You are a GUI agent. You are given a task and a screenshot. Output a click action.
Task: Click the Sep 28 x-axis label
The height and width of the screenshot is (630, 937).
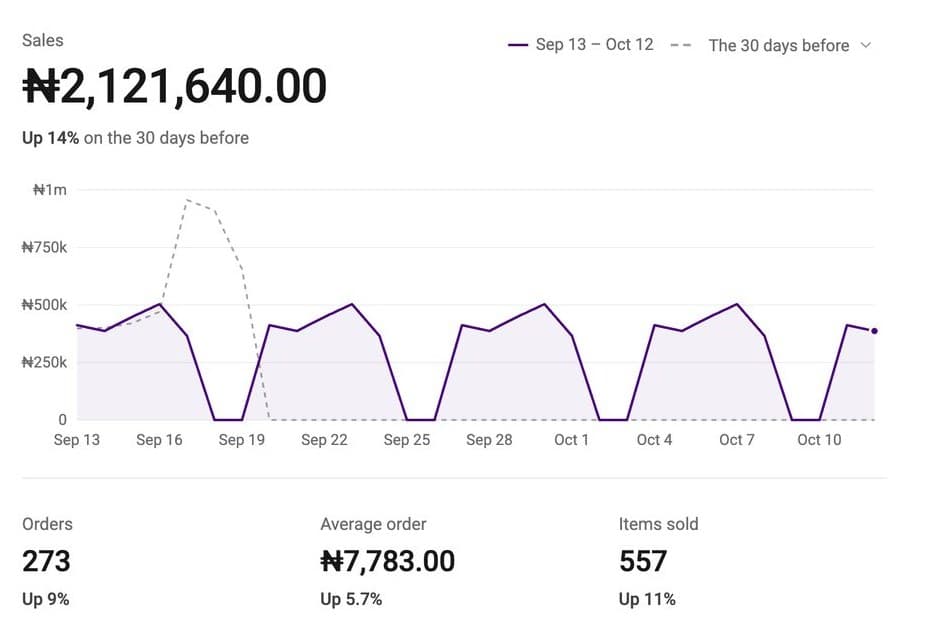point(489,440)
